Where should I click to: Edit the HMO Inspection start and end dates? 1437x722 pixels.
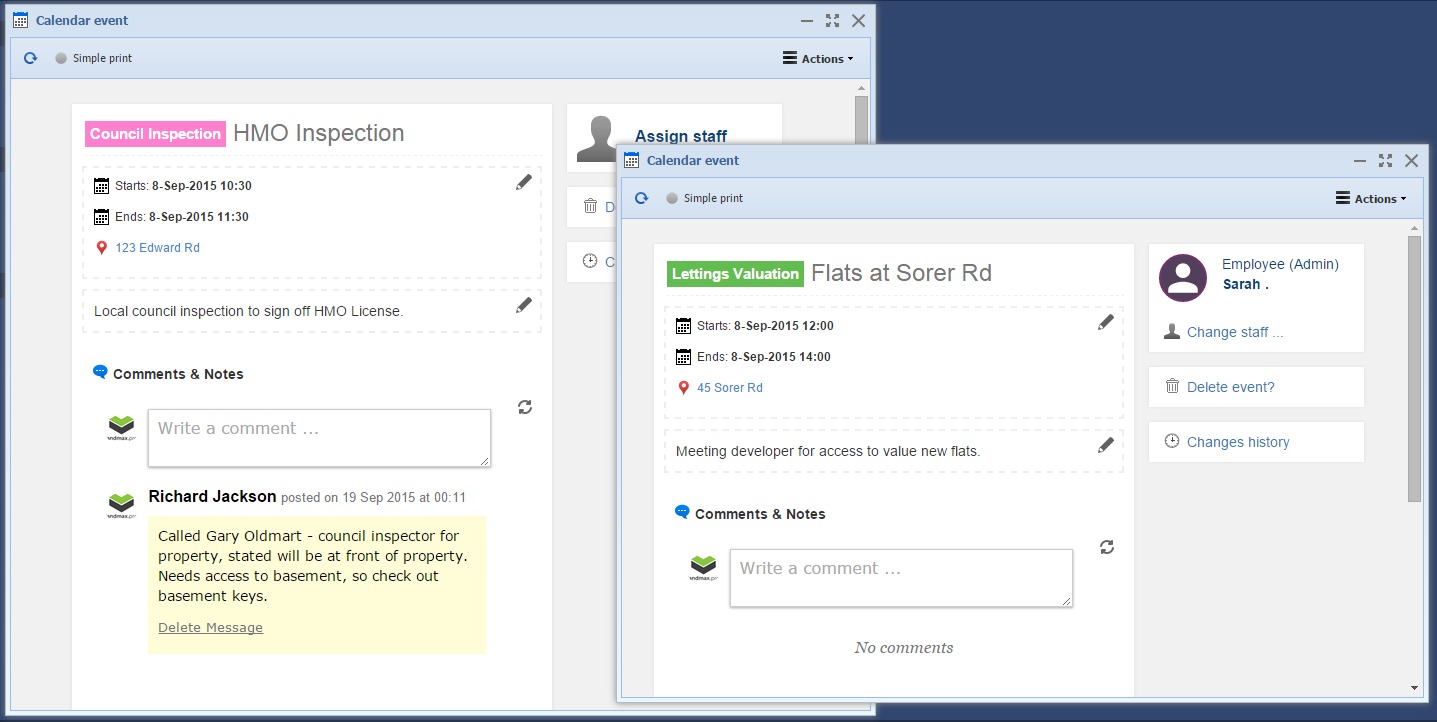pos(523,182)
